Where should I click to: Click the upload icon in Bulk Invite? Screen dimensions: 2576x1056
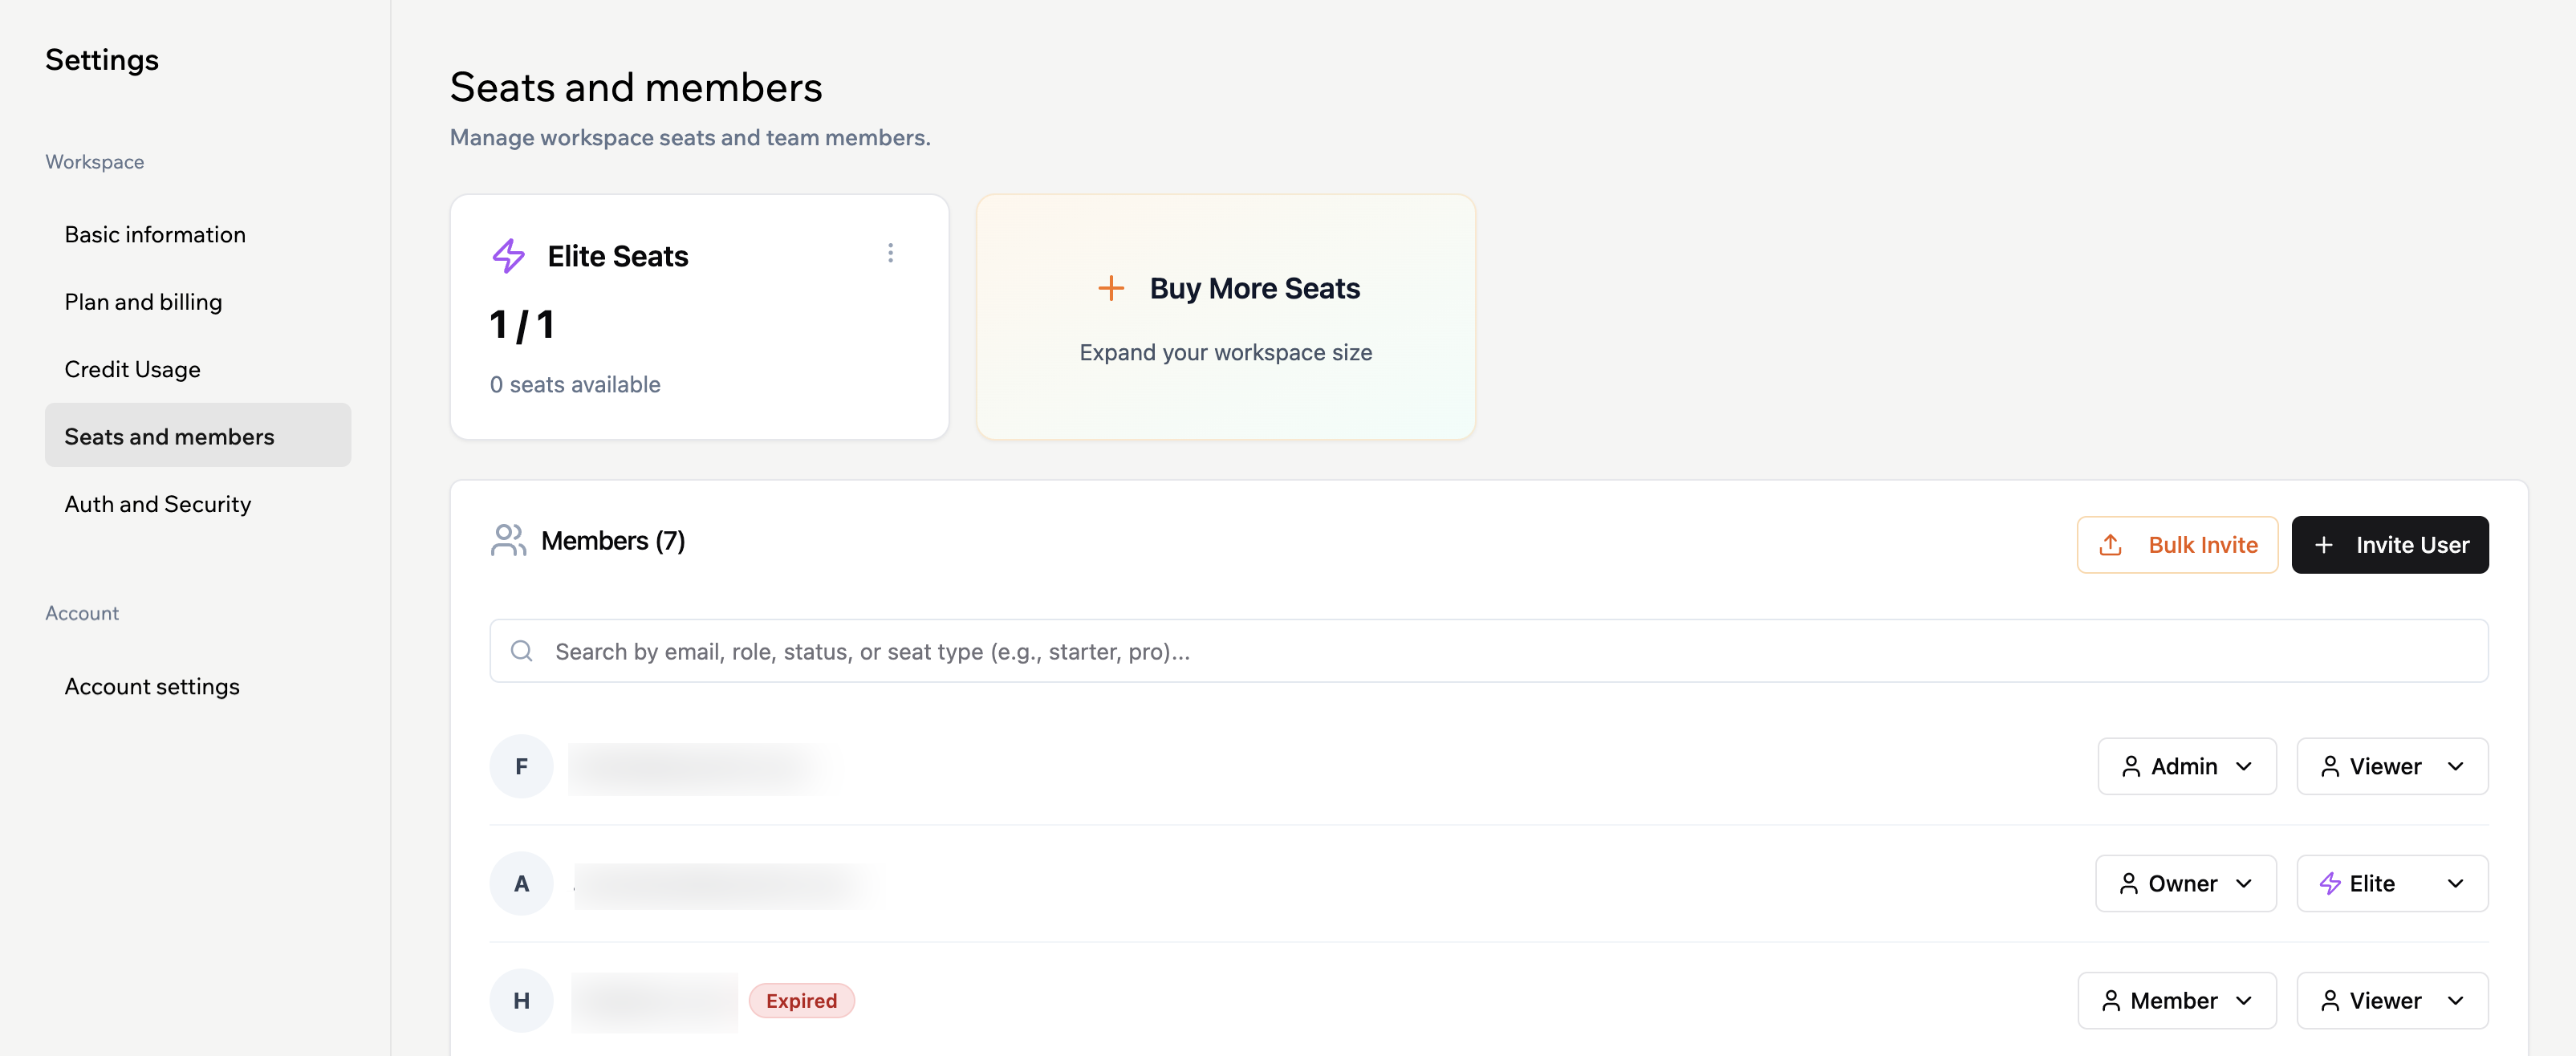(2110, 545)
